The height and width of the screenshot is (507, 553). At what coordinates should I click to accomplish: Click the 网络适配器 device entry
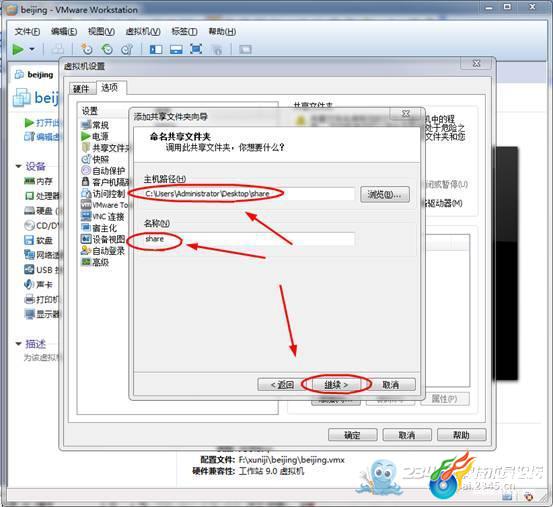[x=42, y=255]
